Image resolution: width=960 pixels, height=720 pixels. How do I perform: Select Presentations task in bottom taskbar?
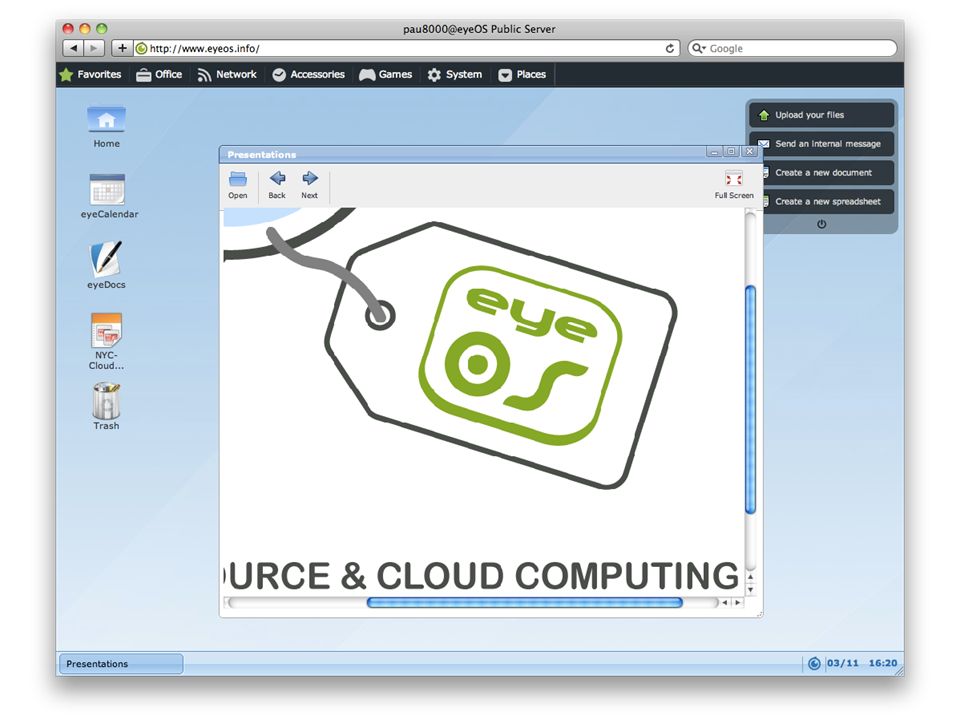[x=121, y=664]
